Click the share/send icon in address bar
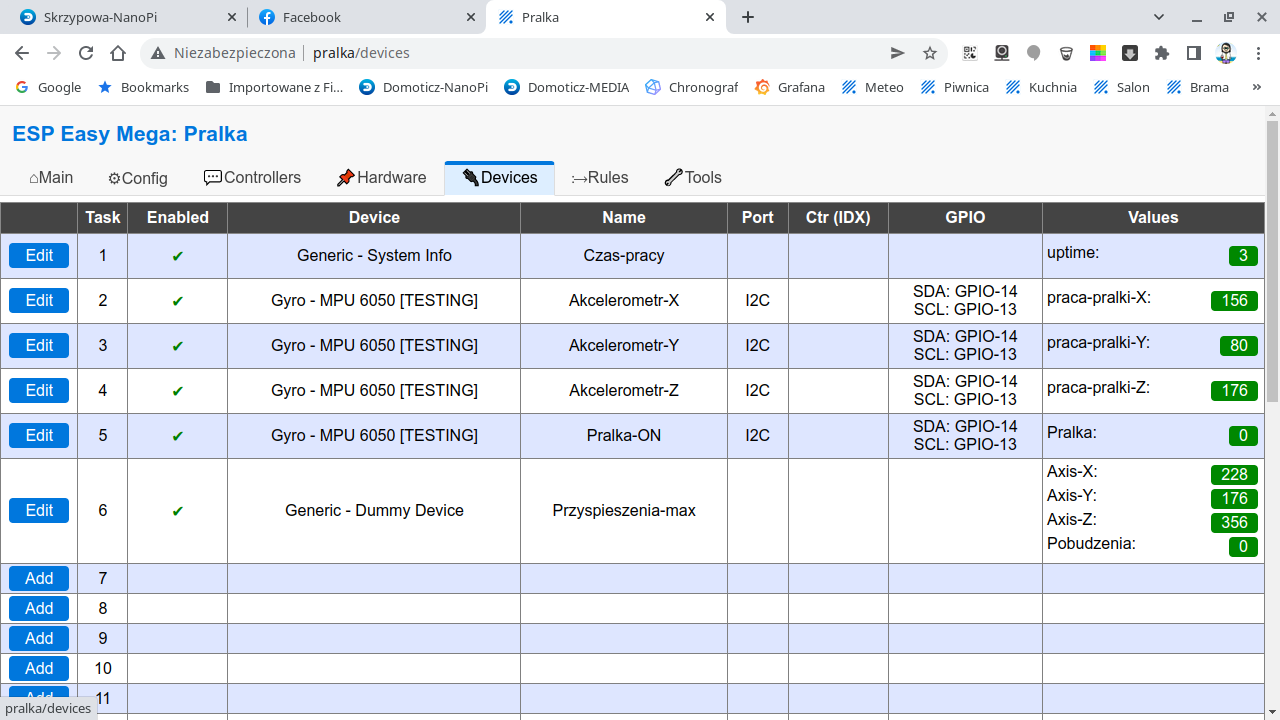 [x=898, y=53]
